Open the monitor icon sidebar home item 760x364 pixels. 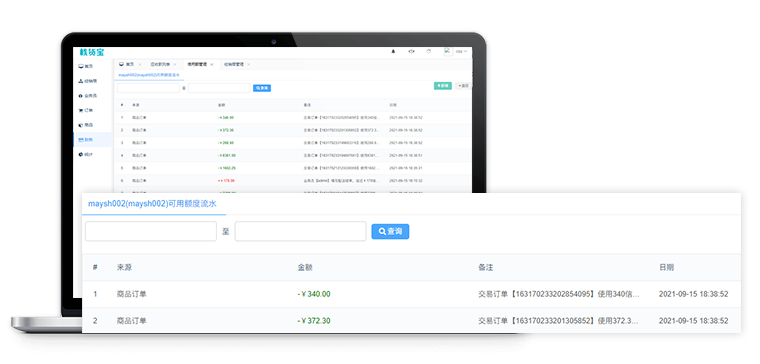(85, 66)
